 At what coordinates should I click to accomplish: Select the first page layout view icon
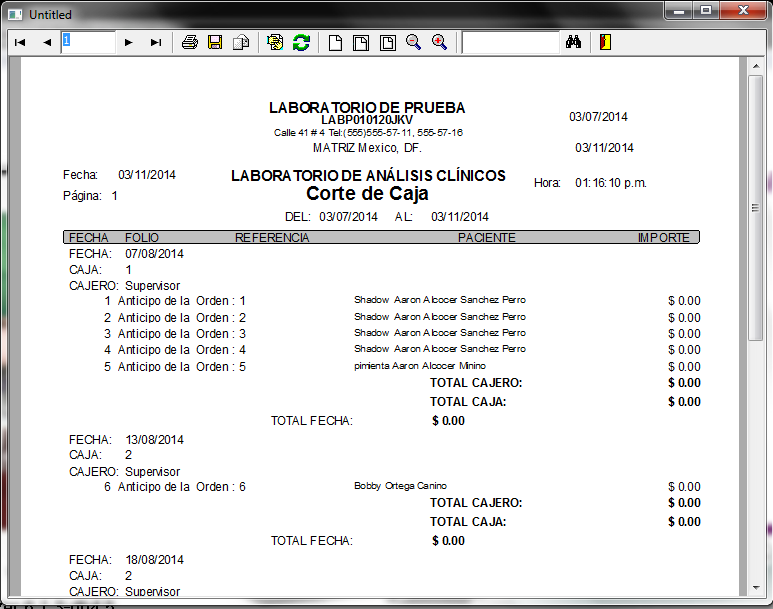(336, 42)
